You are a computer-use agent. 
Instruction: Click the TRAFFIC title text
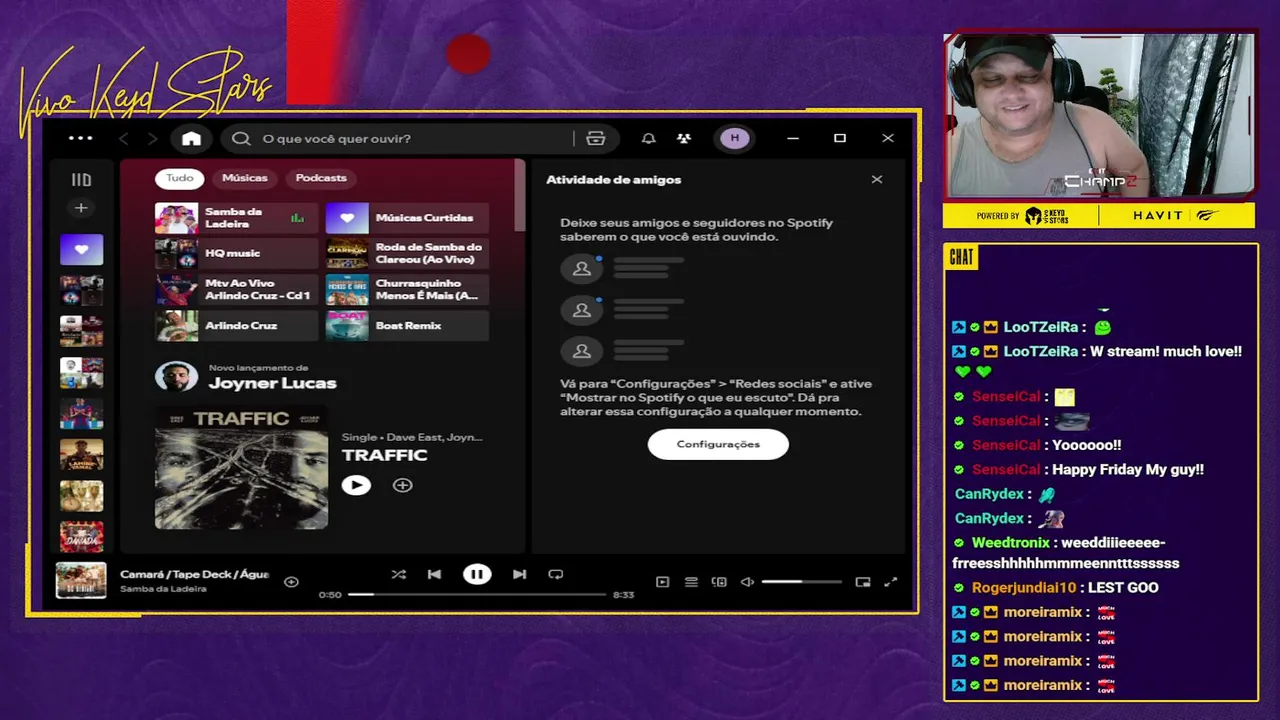(384, 455)
